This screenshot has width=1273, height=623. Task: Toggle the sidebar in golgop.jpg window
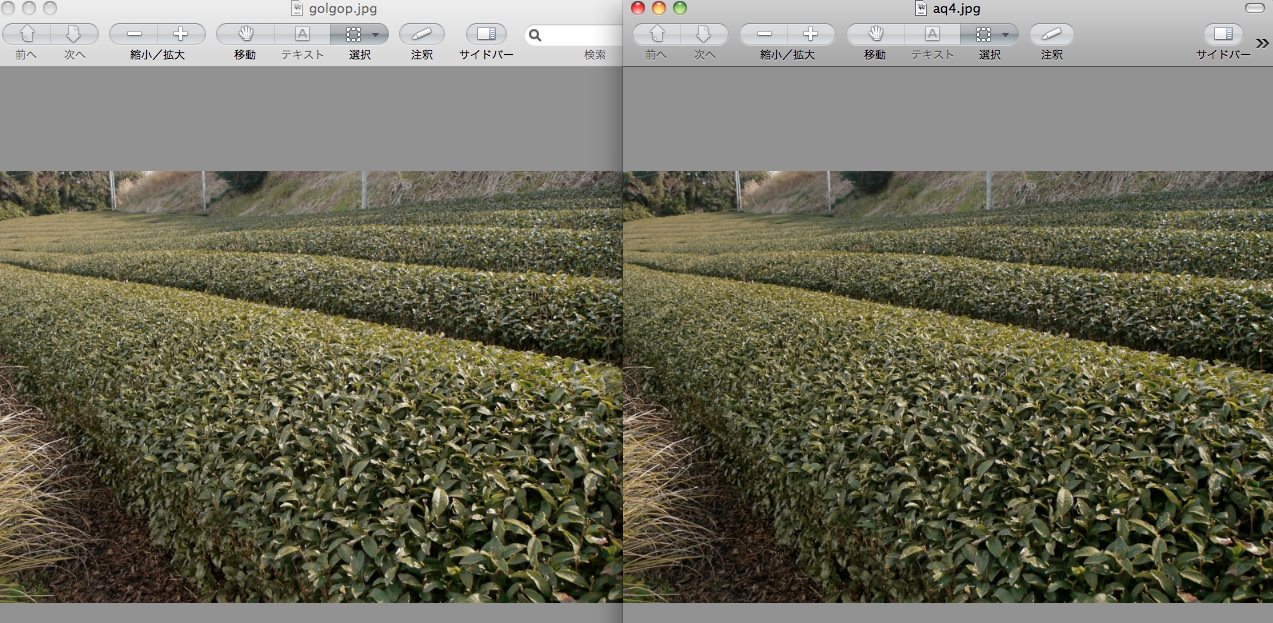point(486,34)
